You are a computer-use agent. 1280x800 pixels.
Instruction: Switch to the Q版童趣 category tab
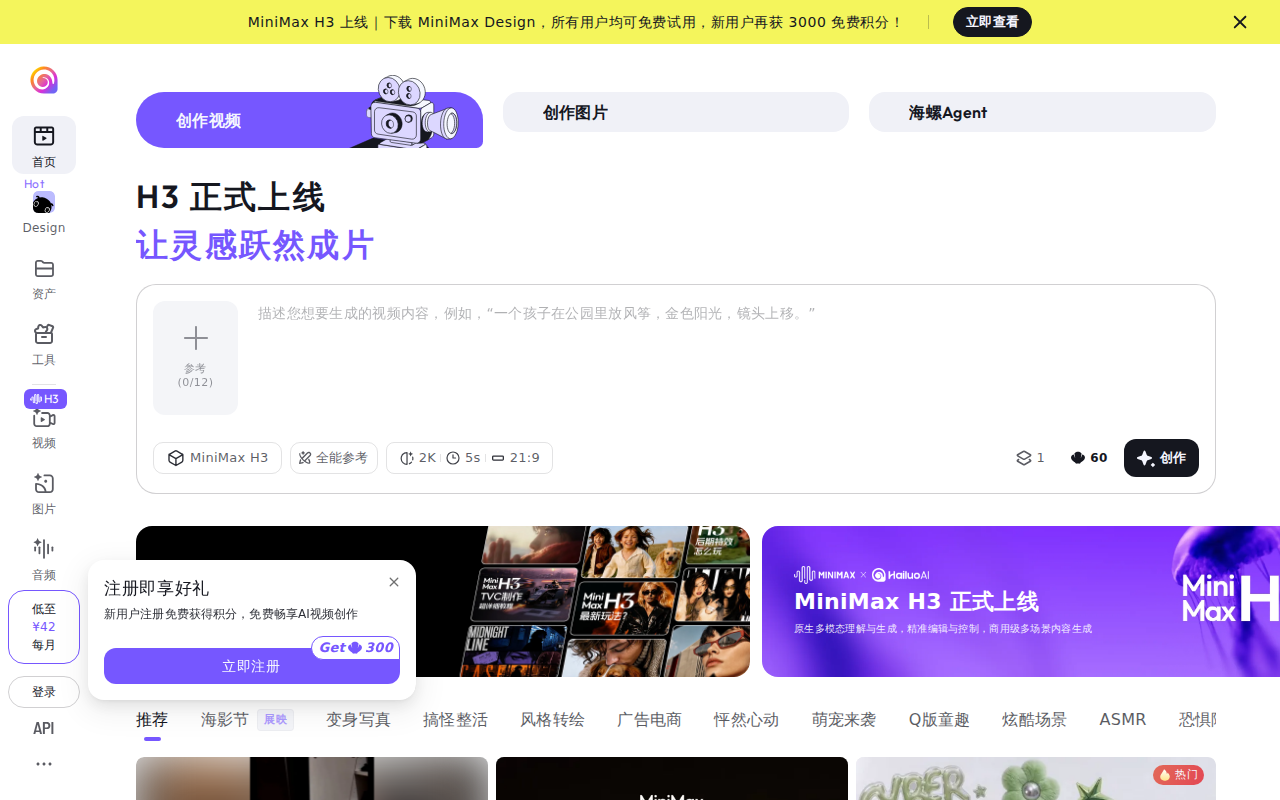(939, 720)
